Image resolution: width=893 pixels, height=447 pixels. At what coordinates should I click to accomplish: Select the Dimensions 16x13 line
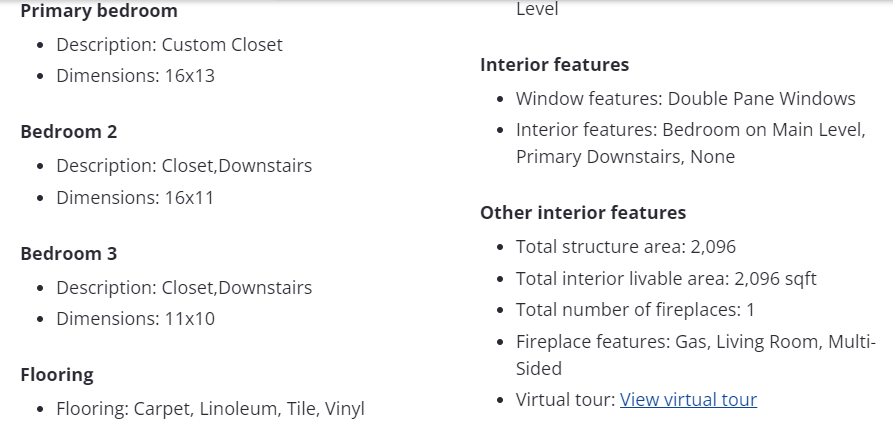coord(135,76)
